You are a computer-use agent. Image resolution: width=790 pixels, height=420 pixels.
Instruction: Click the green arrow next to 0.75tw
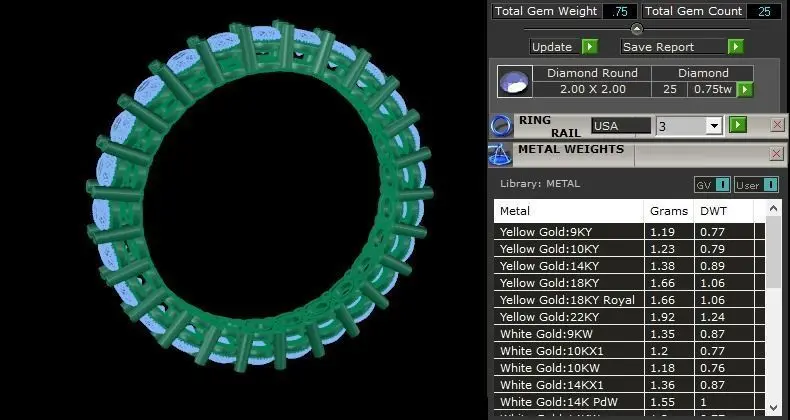click(745, 90)
